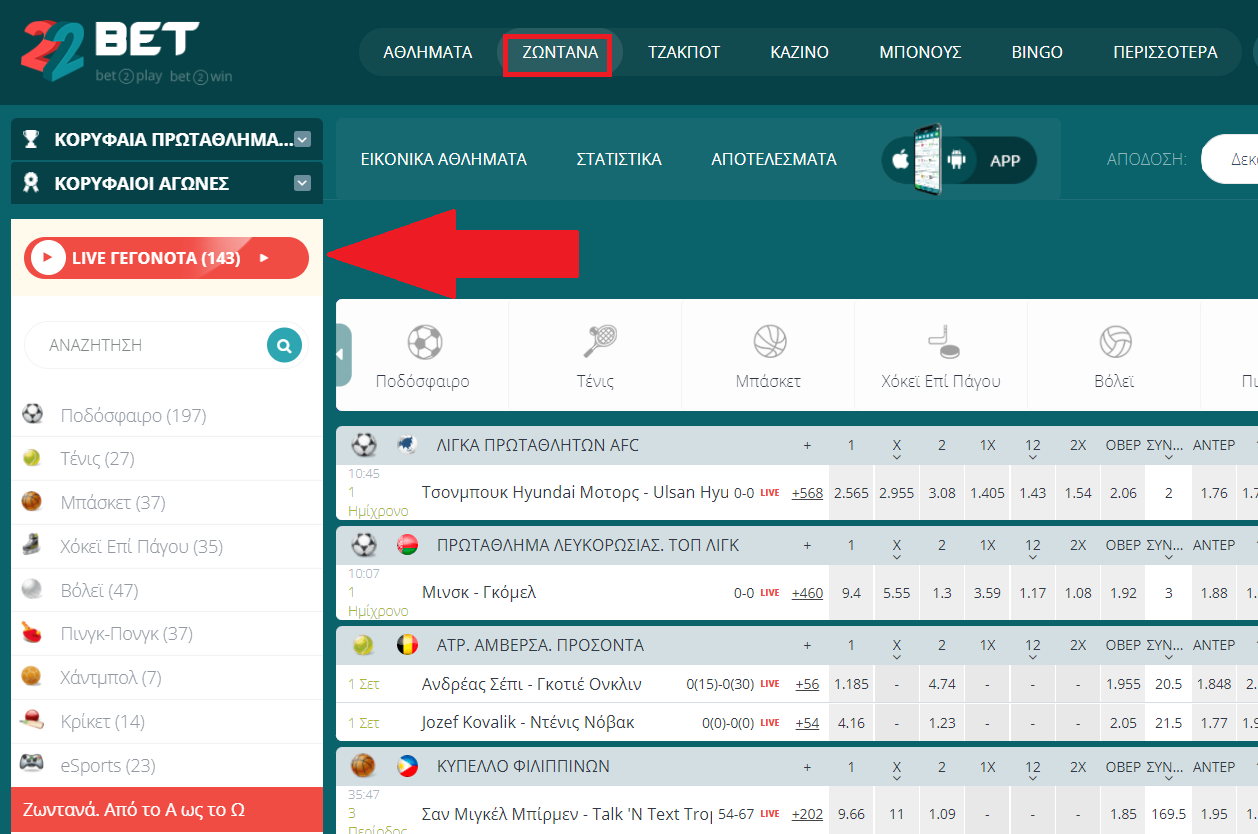Open the ΜΠΟΝΟΥΣ menu item
This screenshot has height=834, width=1258.
tap(920, 52)
